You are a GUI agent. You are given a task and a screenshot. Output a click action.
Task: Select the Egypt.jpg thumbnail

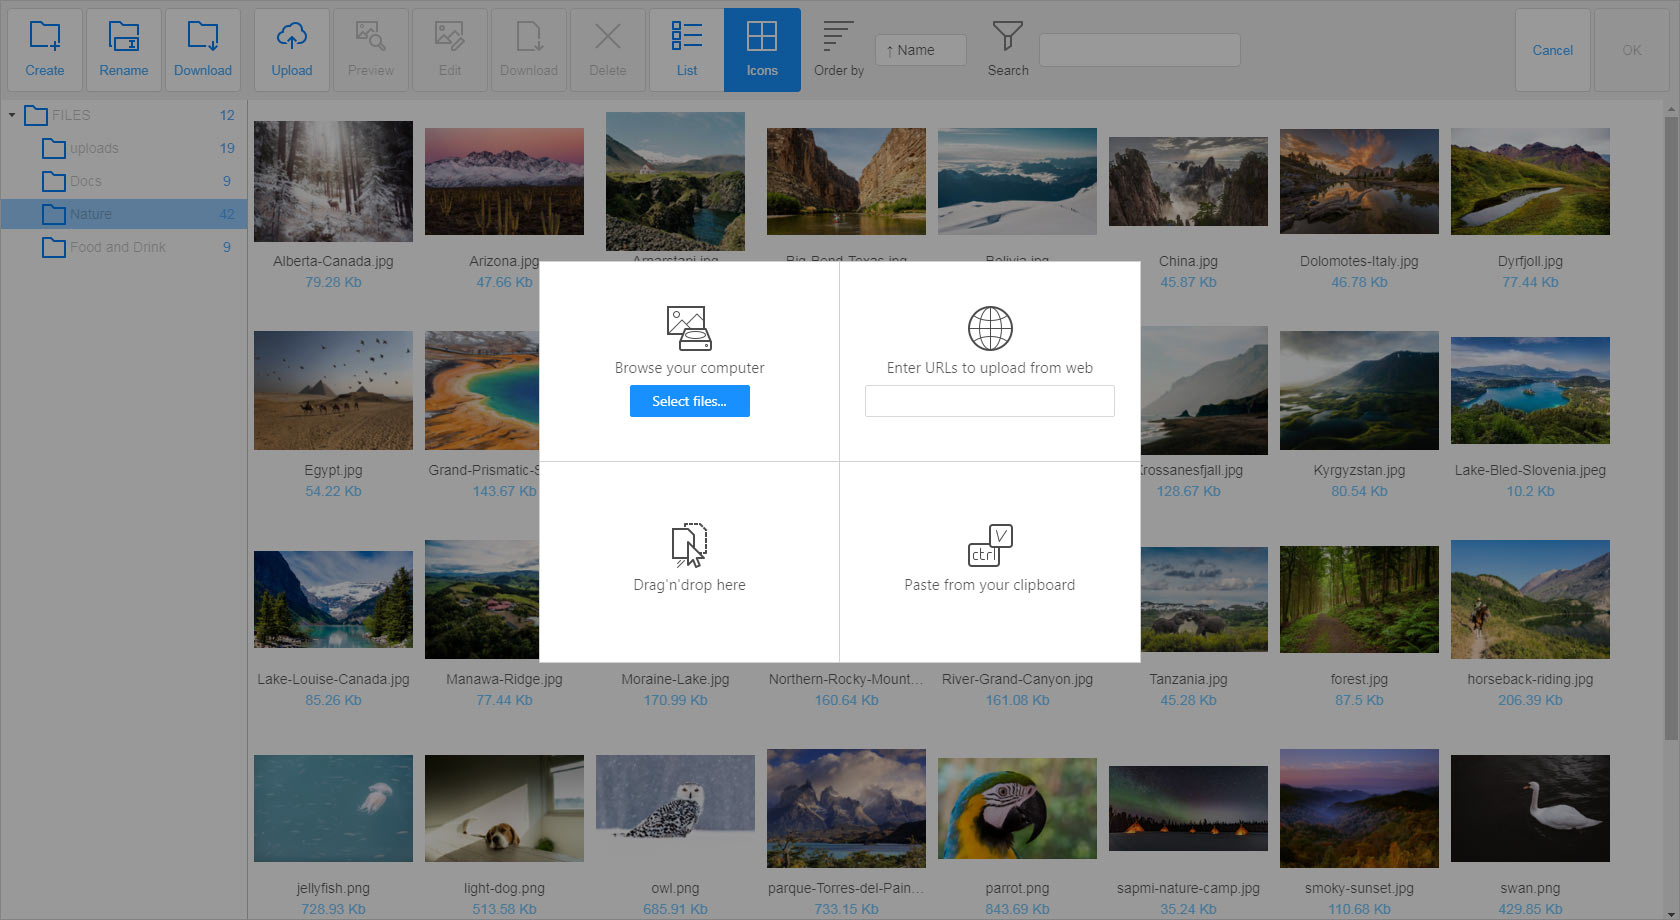(333, 390)
